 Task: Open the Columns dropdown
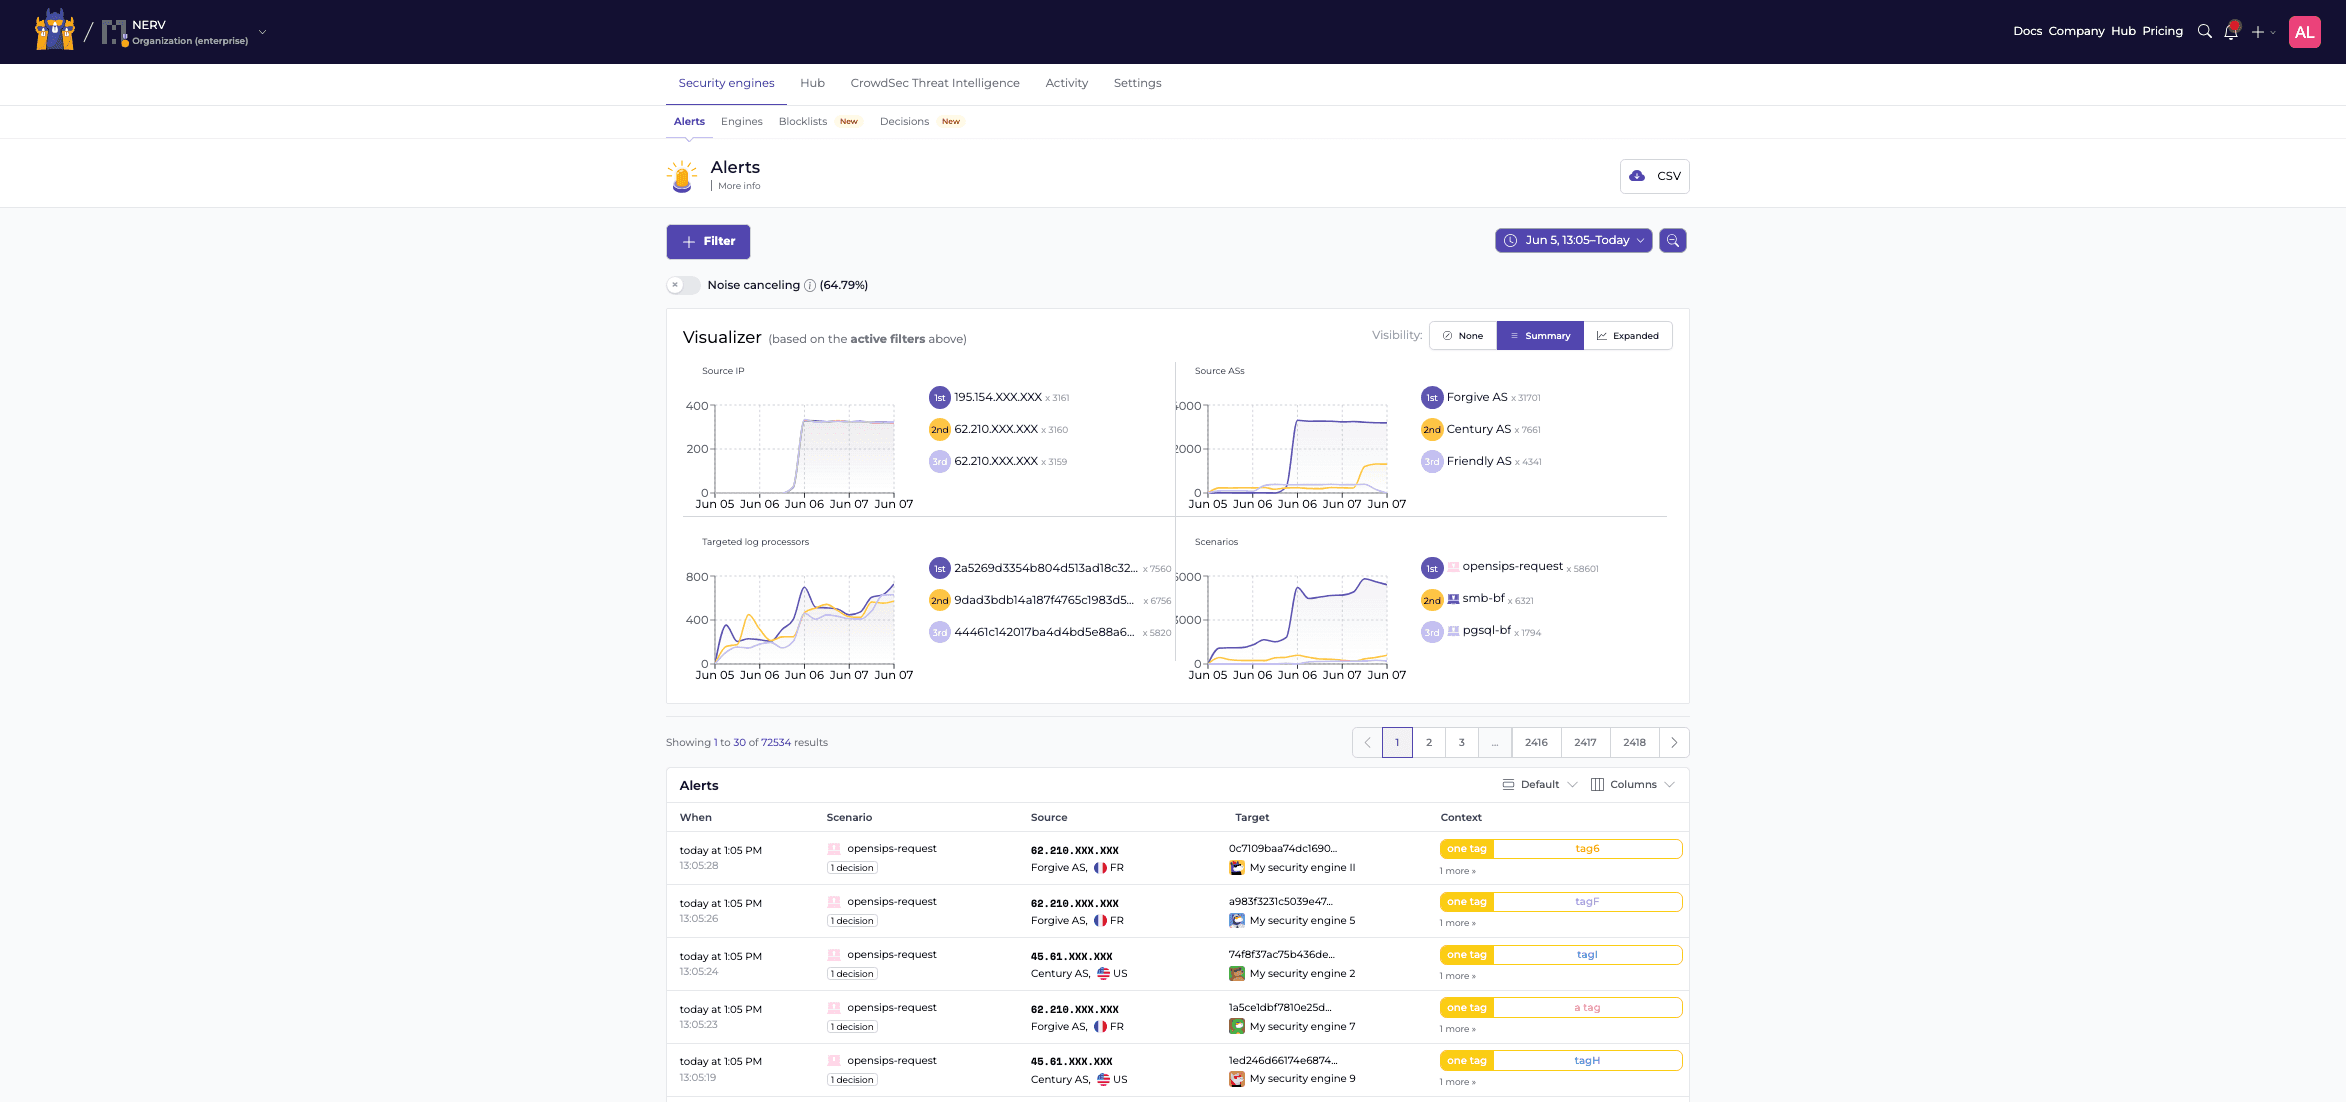pyautogui.click(x=1632, y=785)
